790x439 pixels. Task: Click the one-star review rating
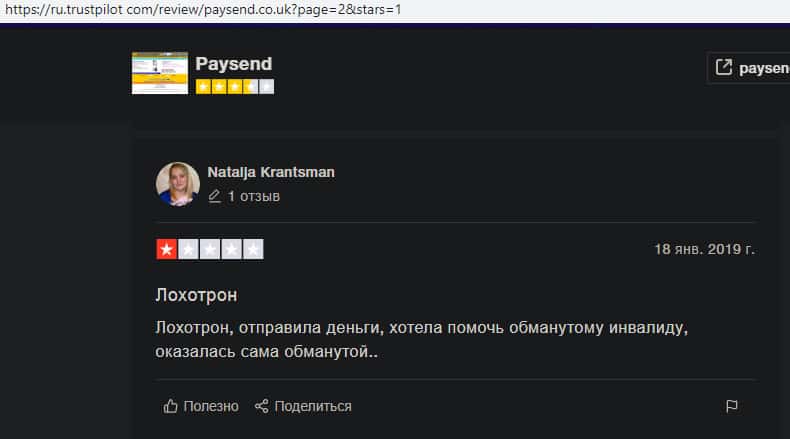point(210,249)
